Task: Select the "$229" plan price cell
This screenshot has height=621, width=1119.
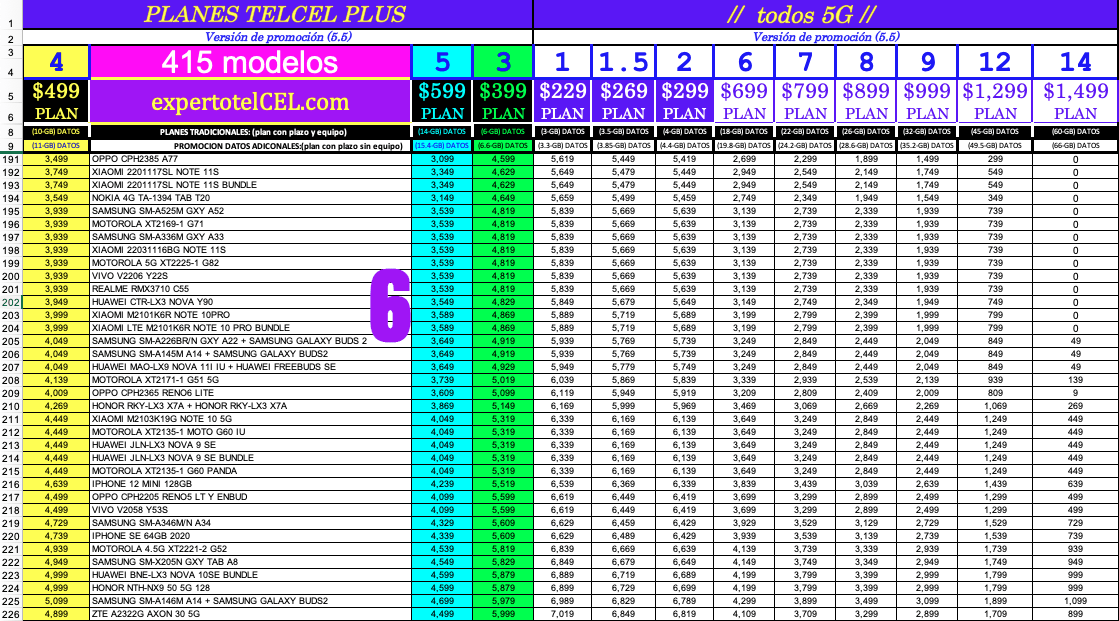Action: pyautogui.click(x=562, y=91)
